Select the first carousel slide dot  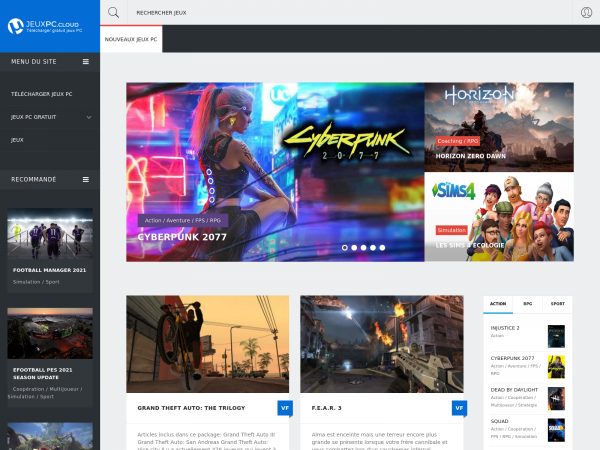click(345, 247)
